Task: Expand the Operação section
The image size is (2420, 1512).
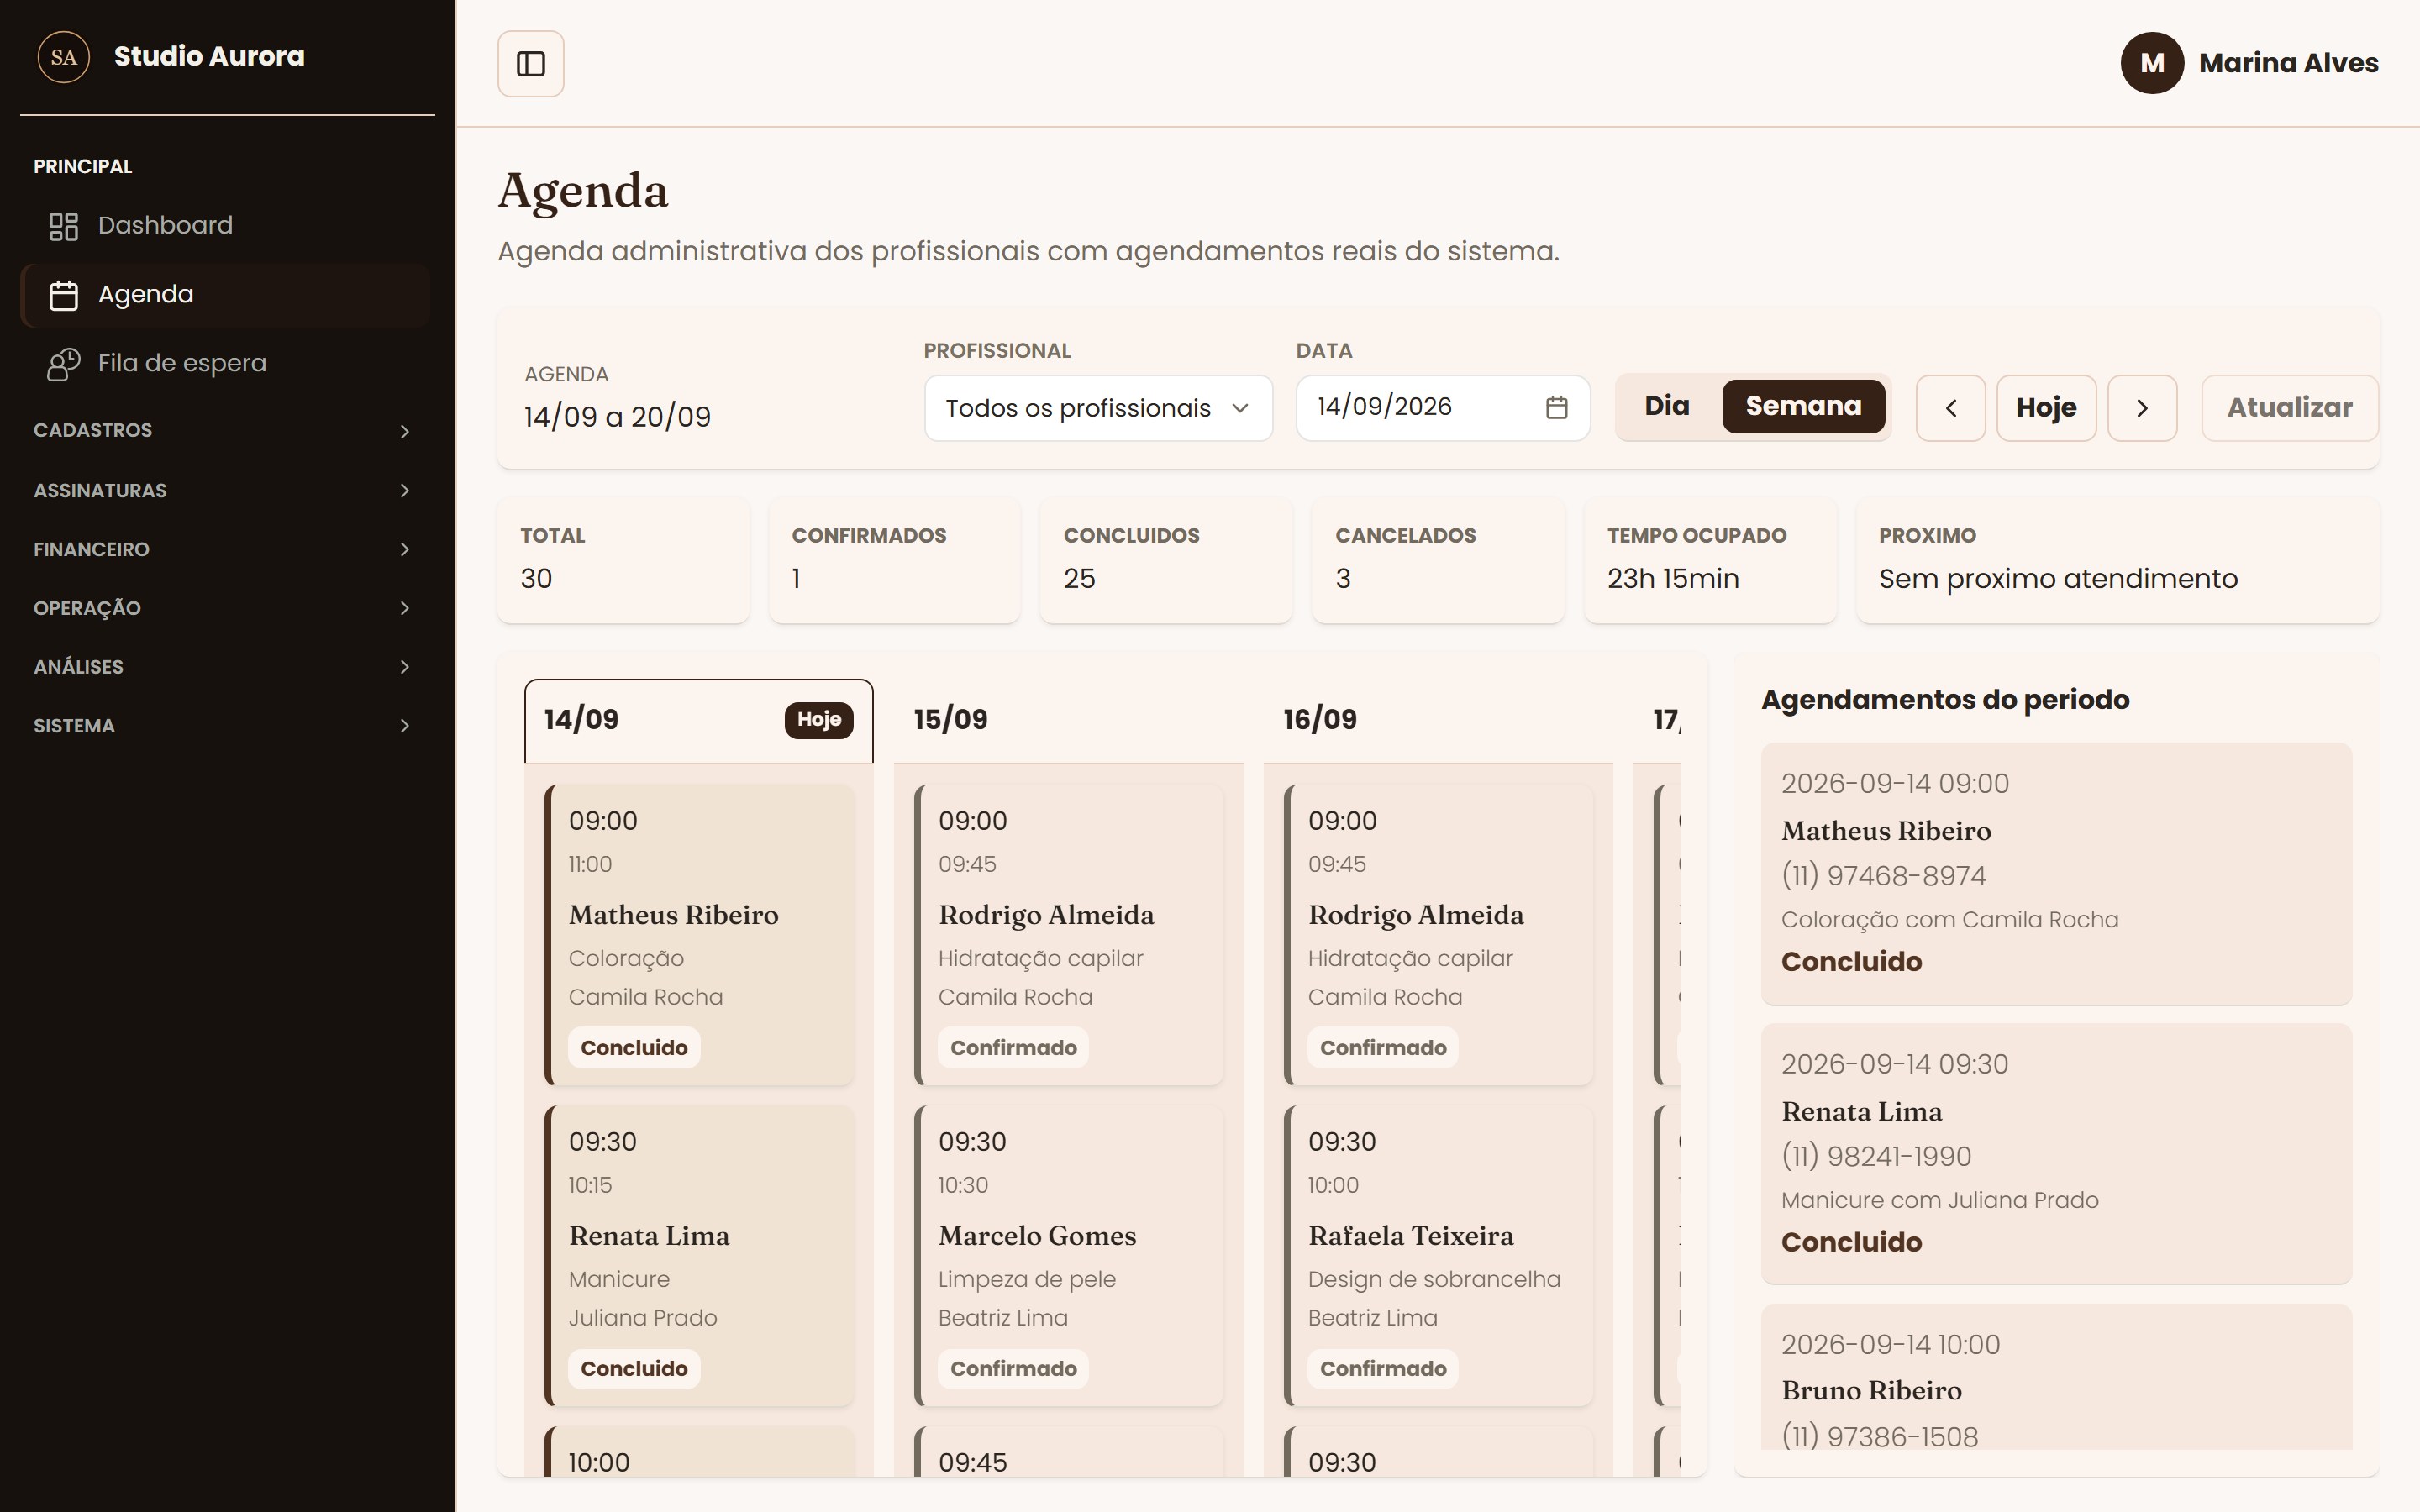Action: pos(224,608)
